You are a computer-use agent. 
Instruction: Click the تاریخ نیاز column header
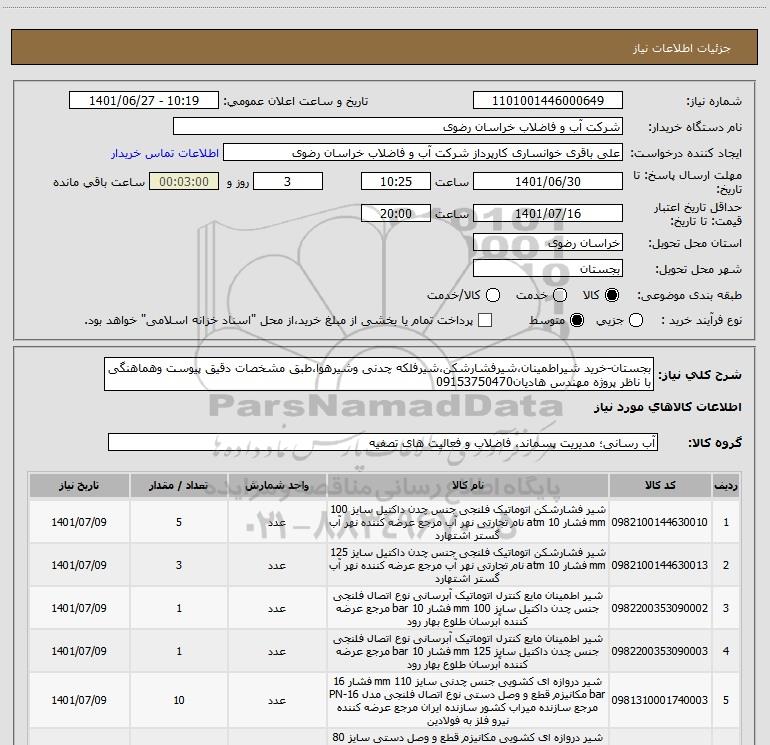(79, 486)
